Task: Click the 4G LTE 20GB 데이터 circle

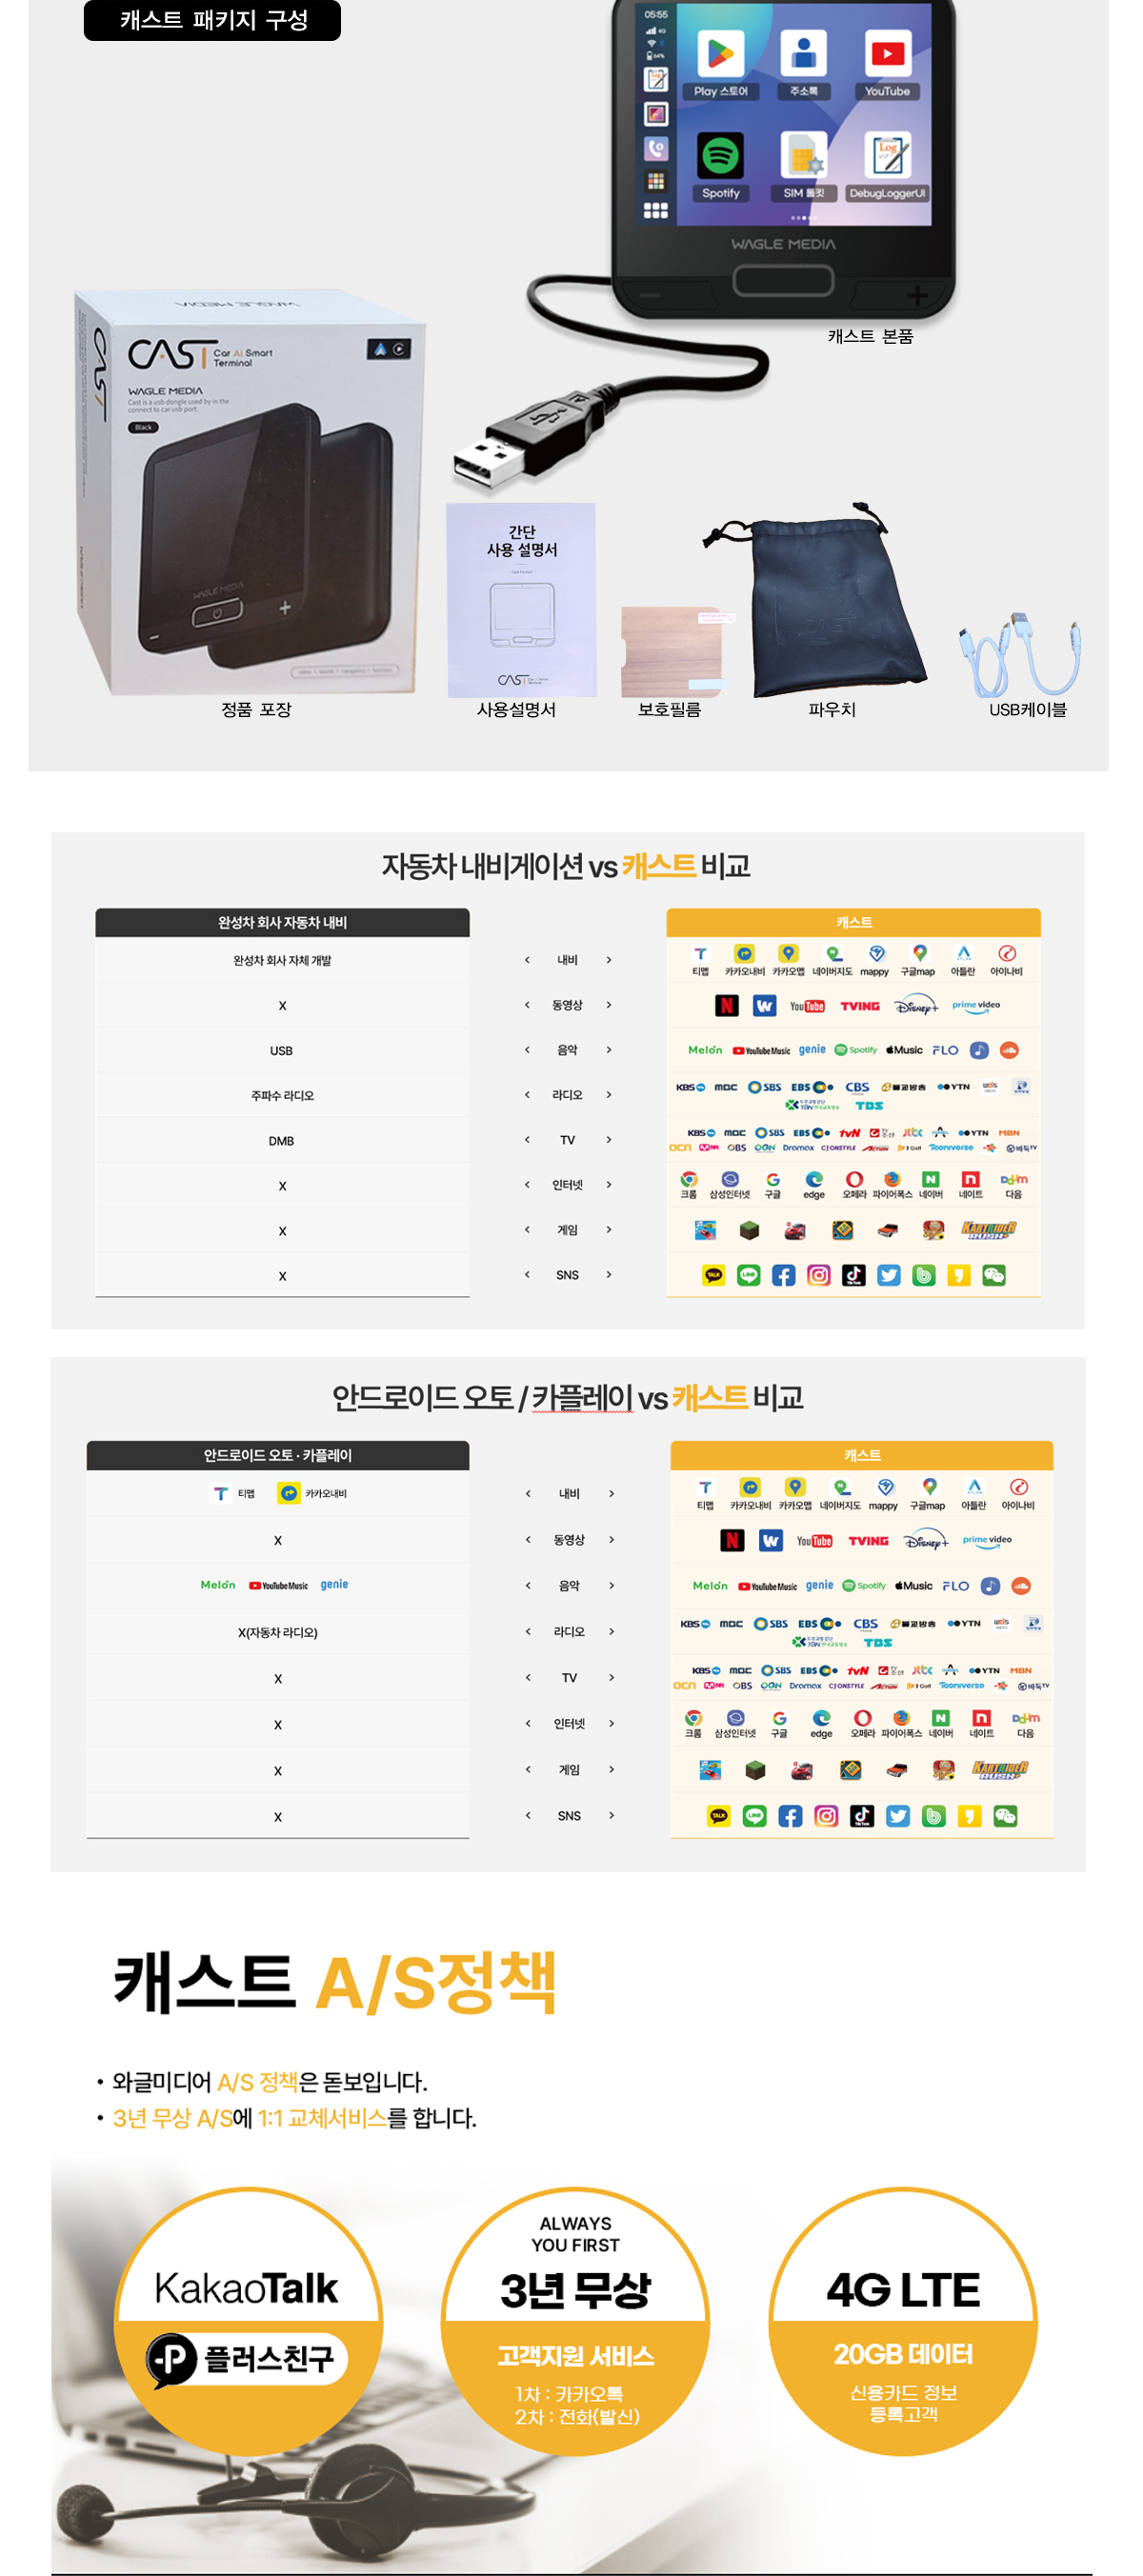Action: pyautogui.click(x=902, y=2321)
